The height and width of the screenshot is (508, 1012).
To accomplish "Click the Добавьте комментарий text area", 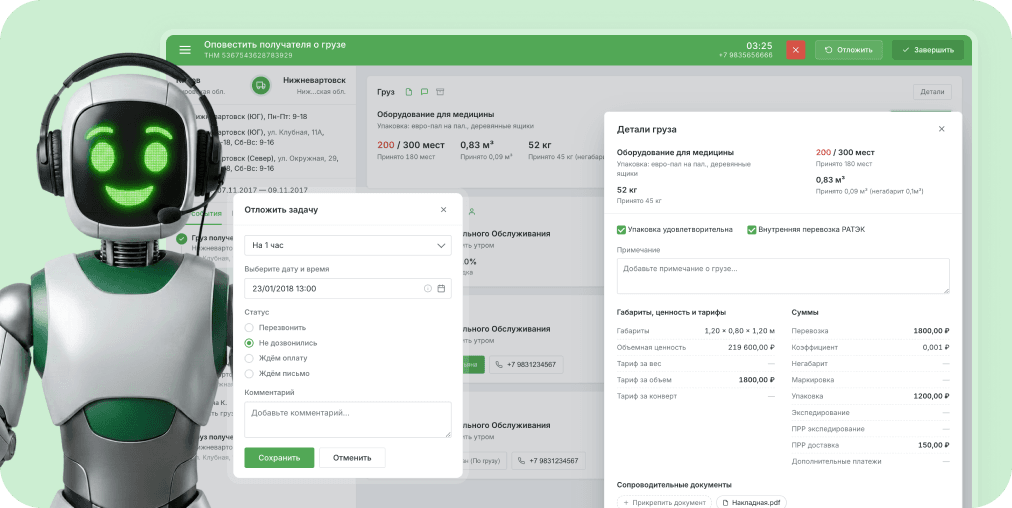I will 348,420.
